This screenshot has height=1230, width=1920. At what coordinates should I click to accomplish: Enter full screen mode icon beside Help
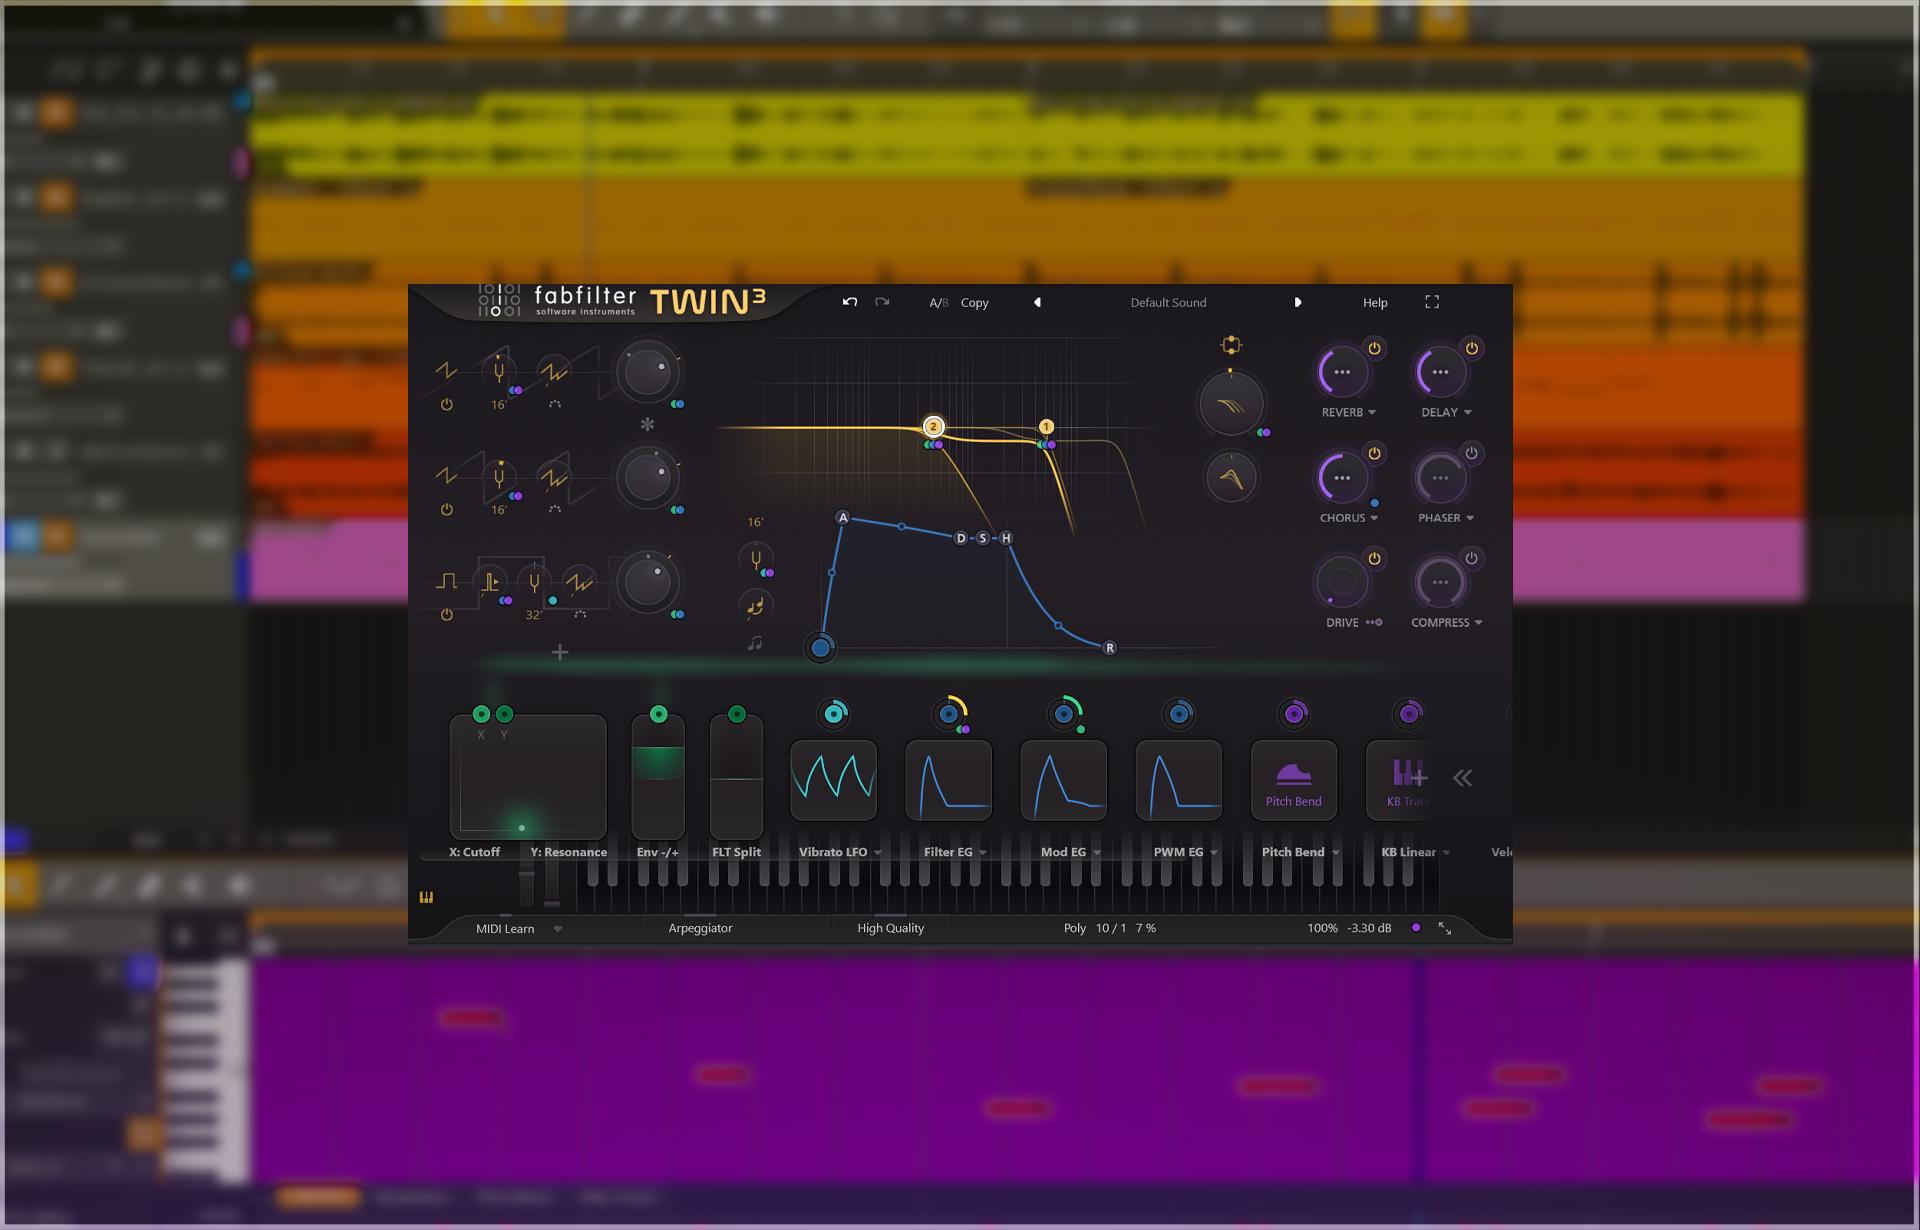coord(1432,302)
